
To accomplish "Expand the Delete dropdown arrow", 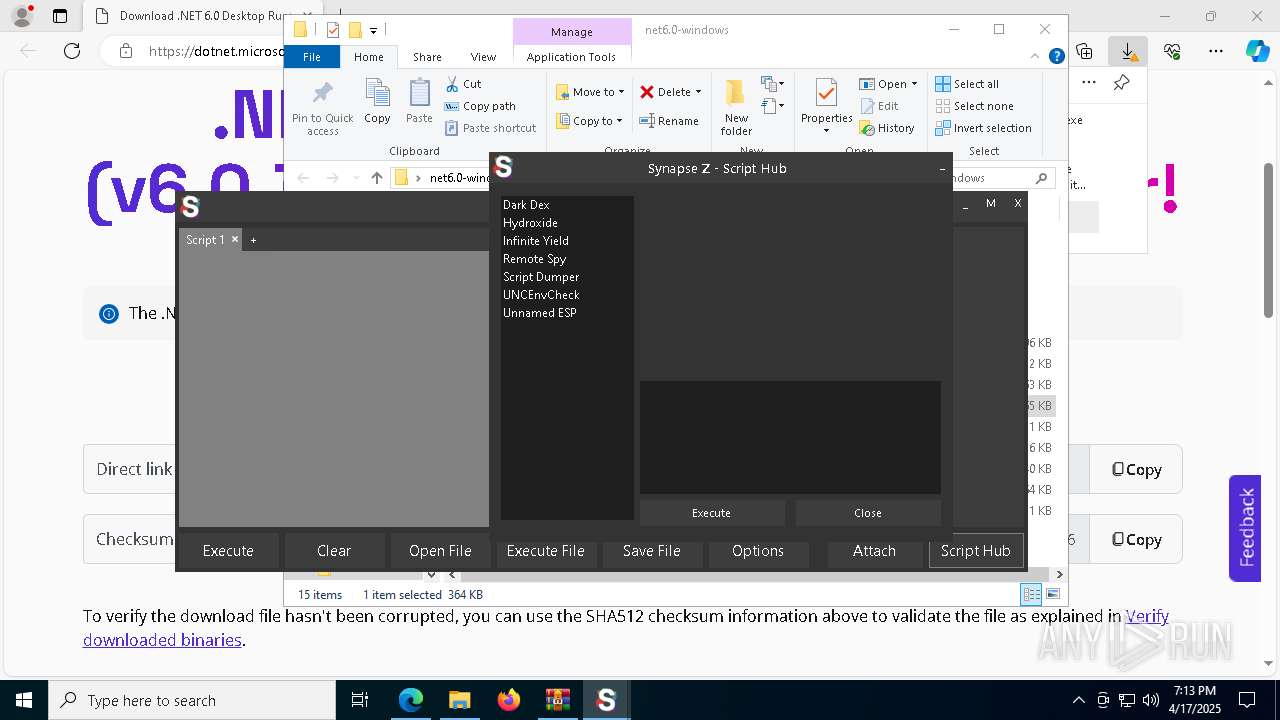I will (x=698, y=92).
